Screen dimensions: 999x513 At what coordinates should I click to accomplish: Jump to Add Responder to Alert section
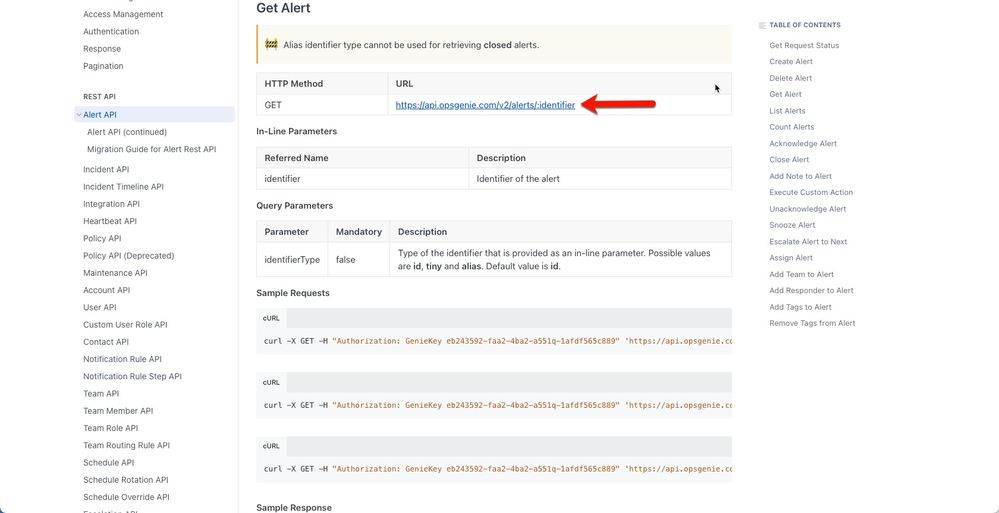click(x=812, y=291)
